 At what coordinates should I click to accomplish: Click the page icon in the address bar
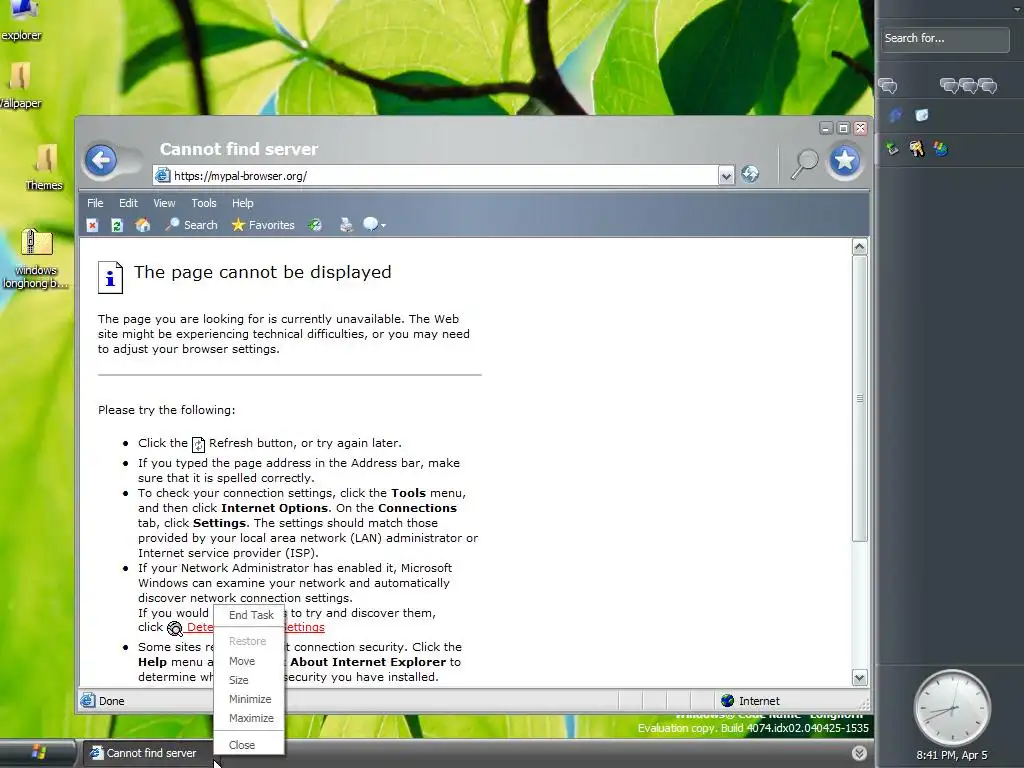pos(163,175)
